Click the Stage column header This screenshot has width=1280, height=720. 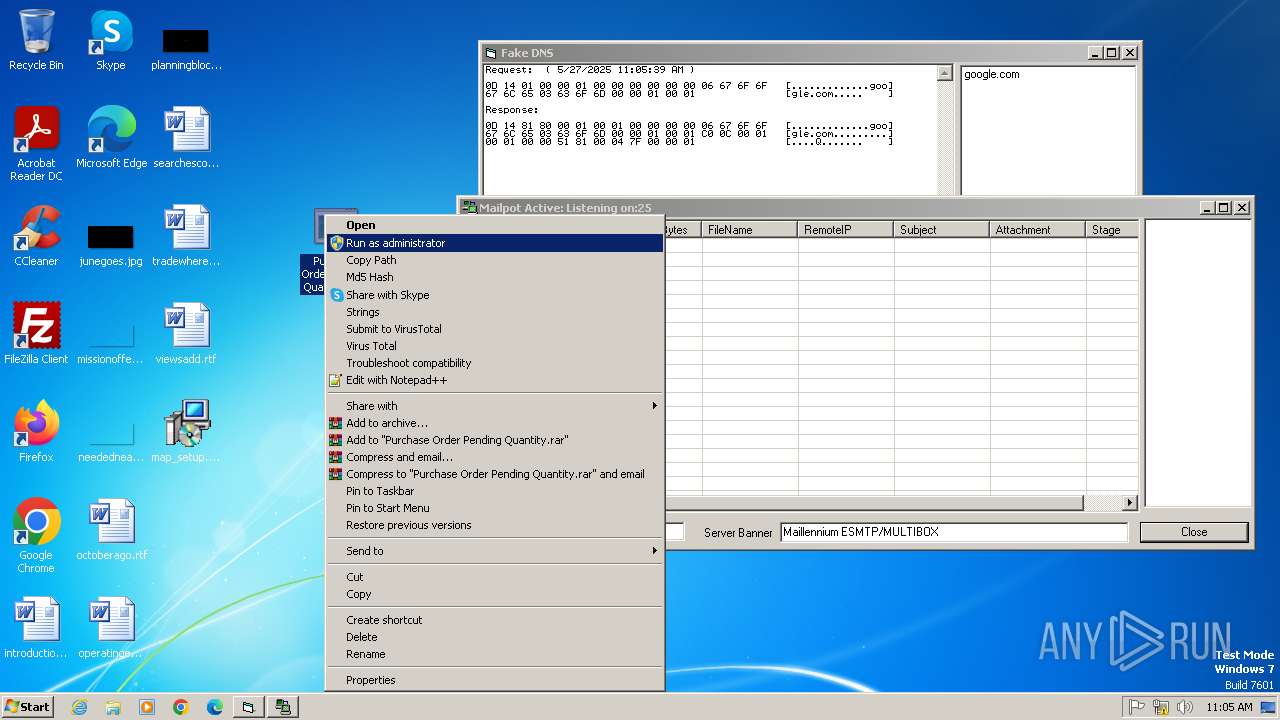1112,230
